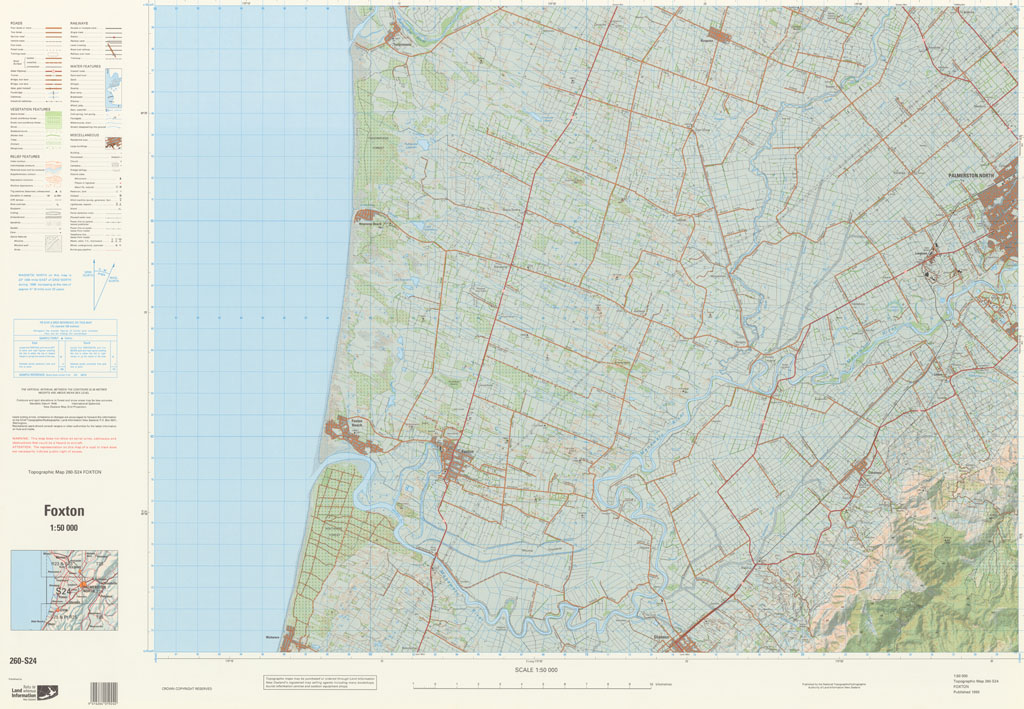Click the WATER FEATURES legend heading
The image size is (1024, 709).
tap(86, 67)
